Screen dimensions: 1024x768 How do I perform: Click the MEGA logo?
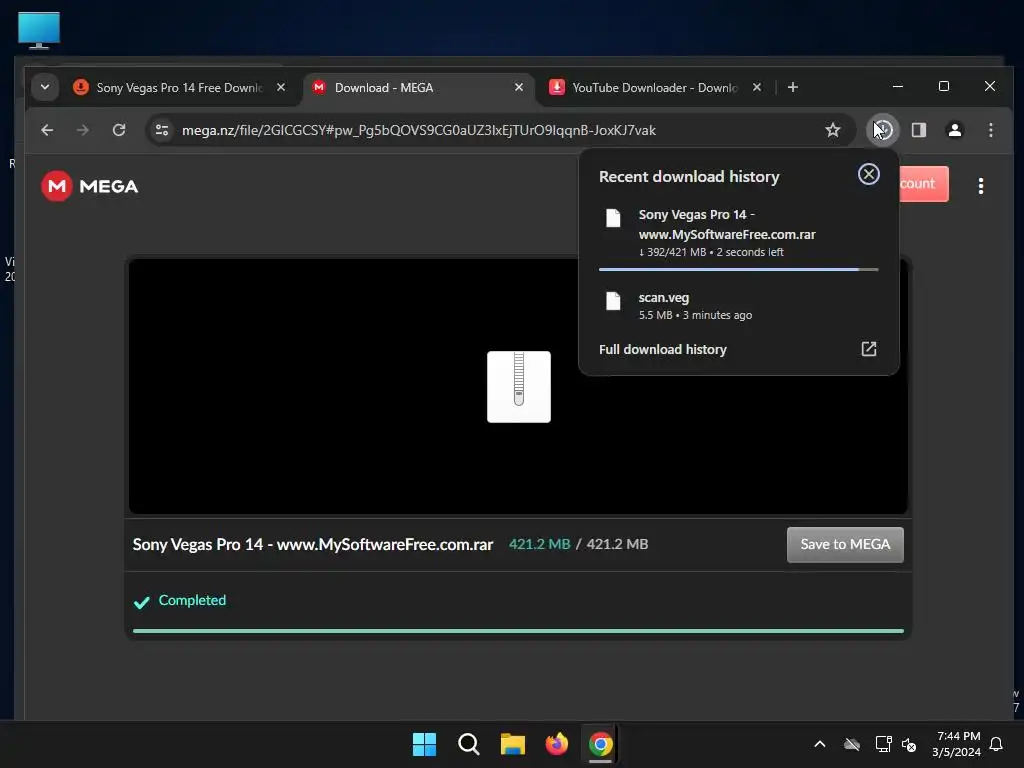89,186
